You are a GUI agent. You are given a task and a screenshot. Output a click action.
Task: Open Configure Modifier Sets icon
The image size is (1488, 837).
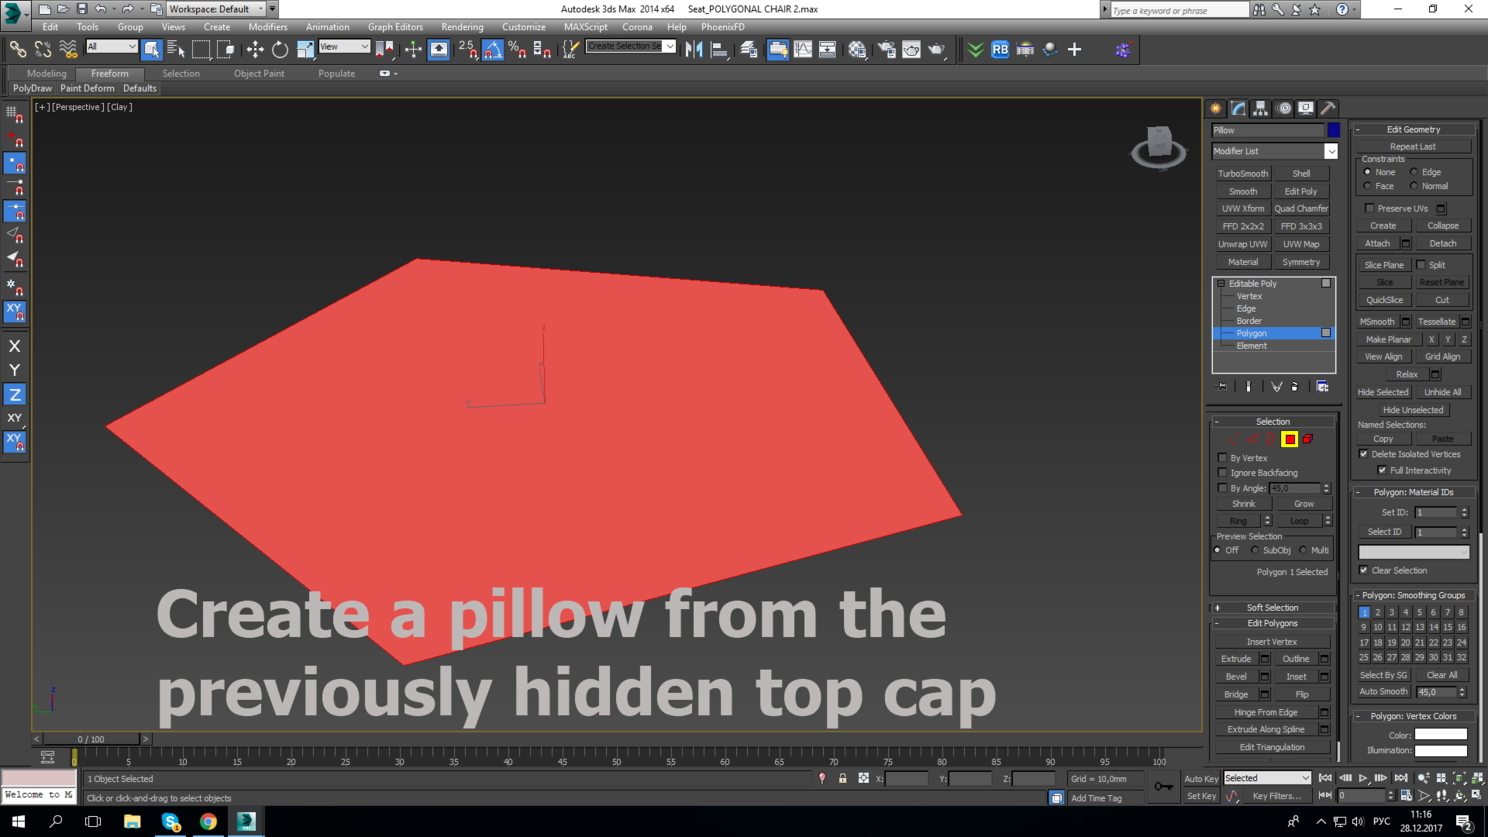pos(1323,387)
